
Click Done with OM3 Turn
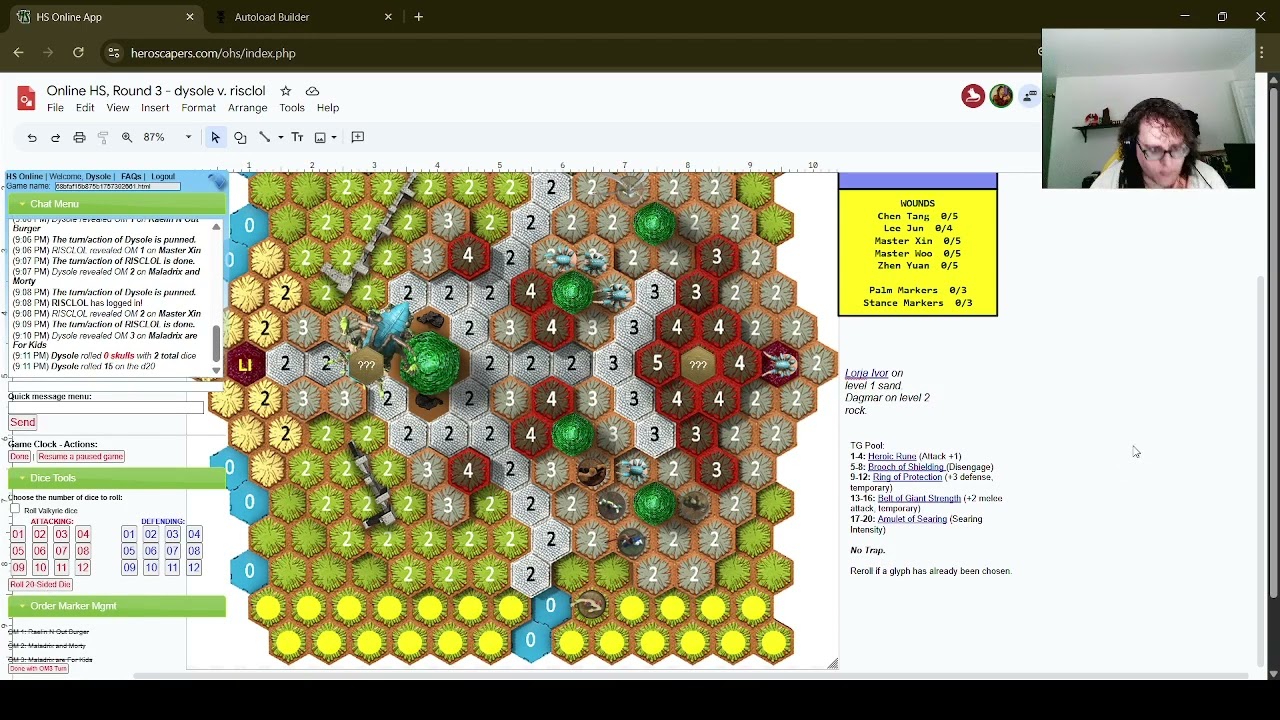click(x=38, y=668)
